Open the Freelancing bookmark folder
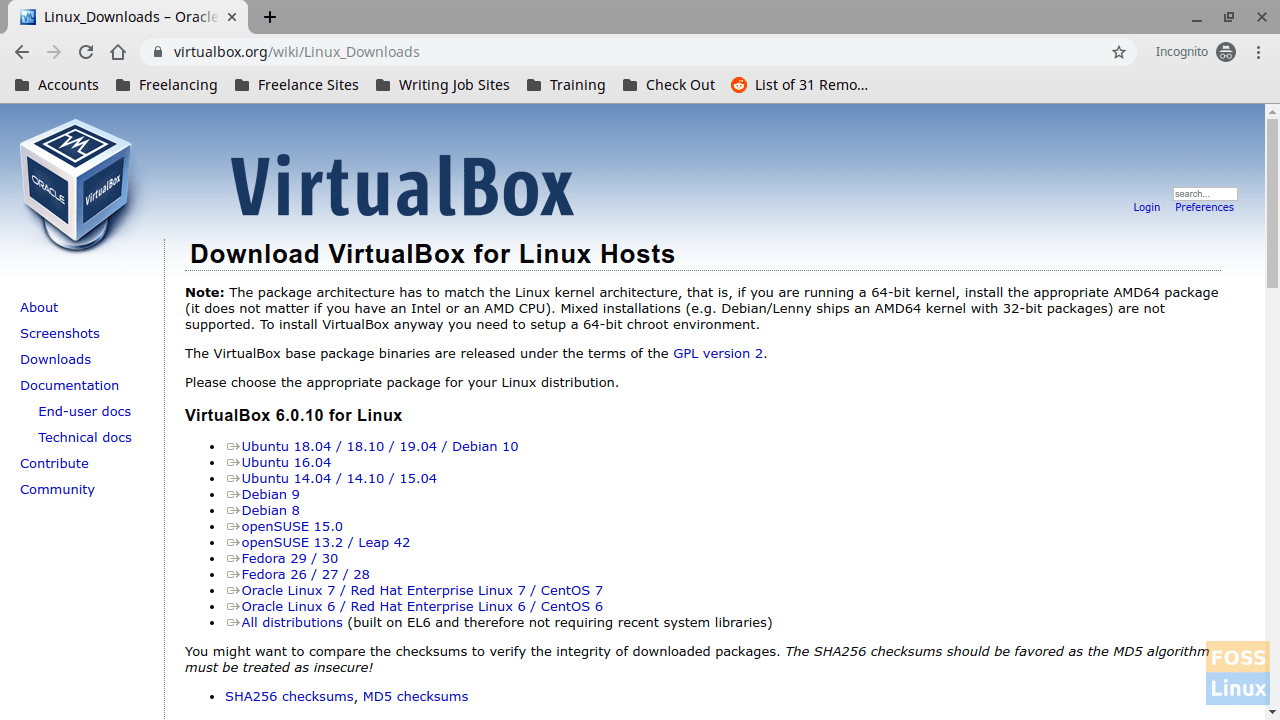Screen dimensions: 1280x720 click(x=167, y=85)
